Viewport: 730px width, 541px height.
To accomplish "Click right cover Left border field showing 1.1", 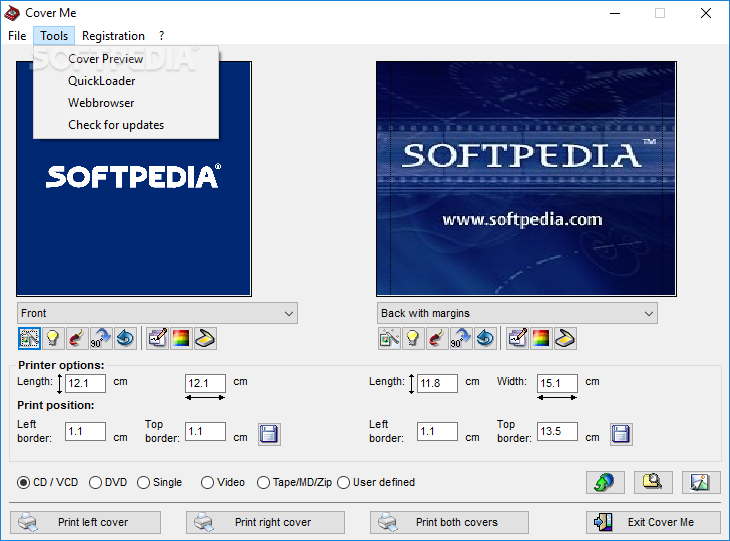I will (437, 432).
